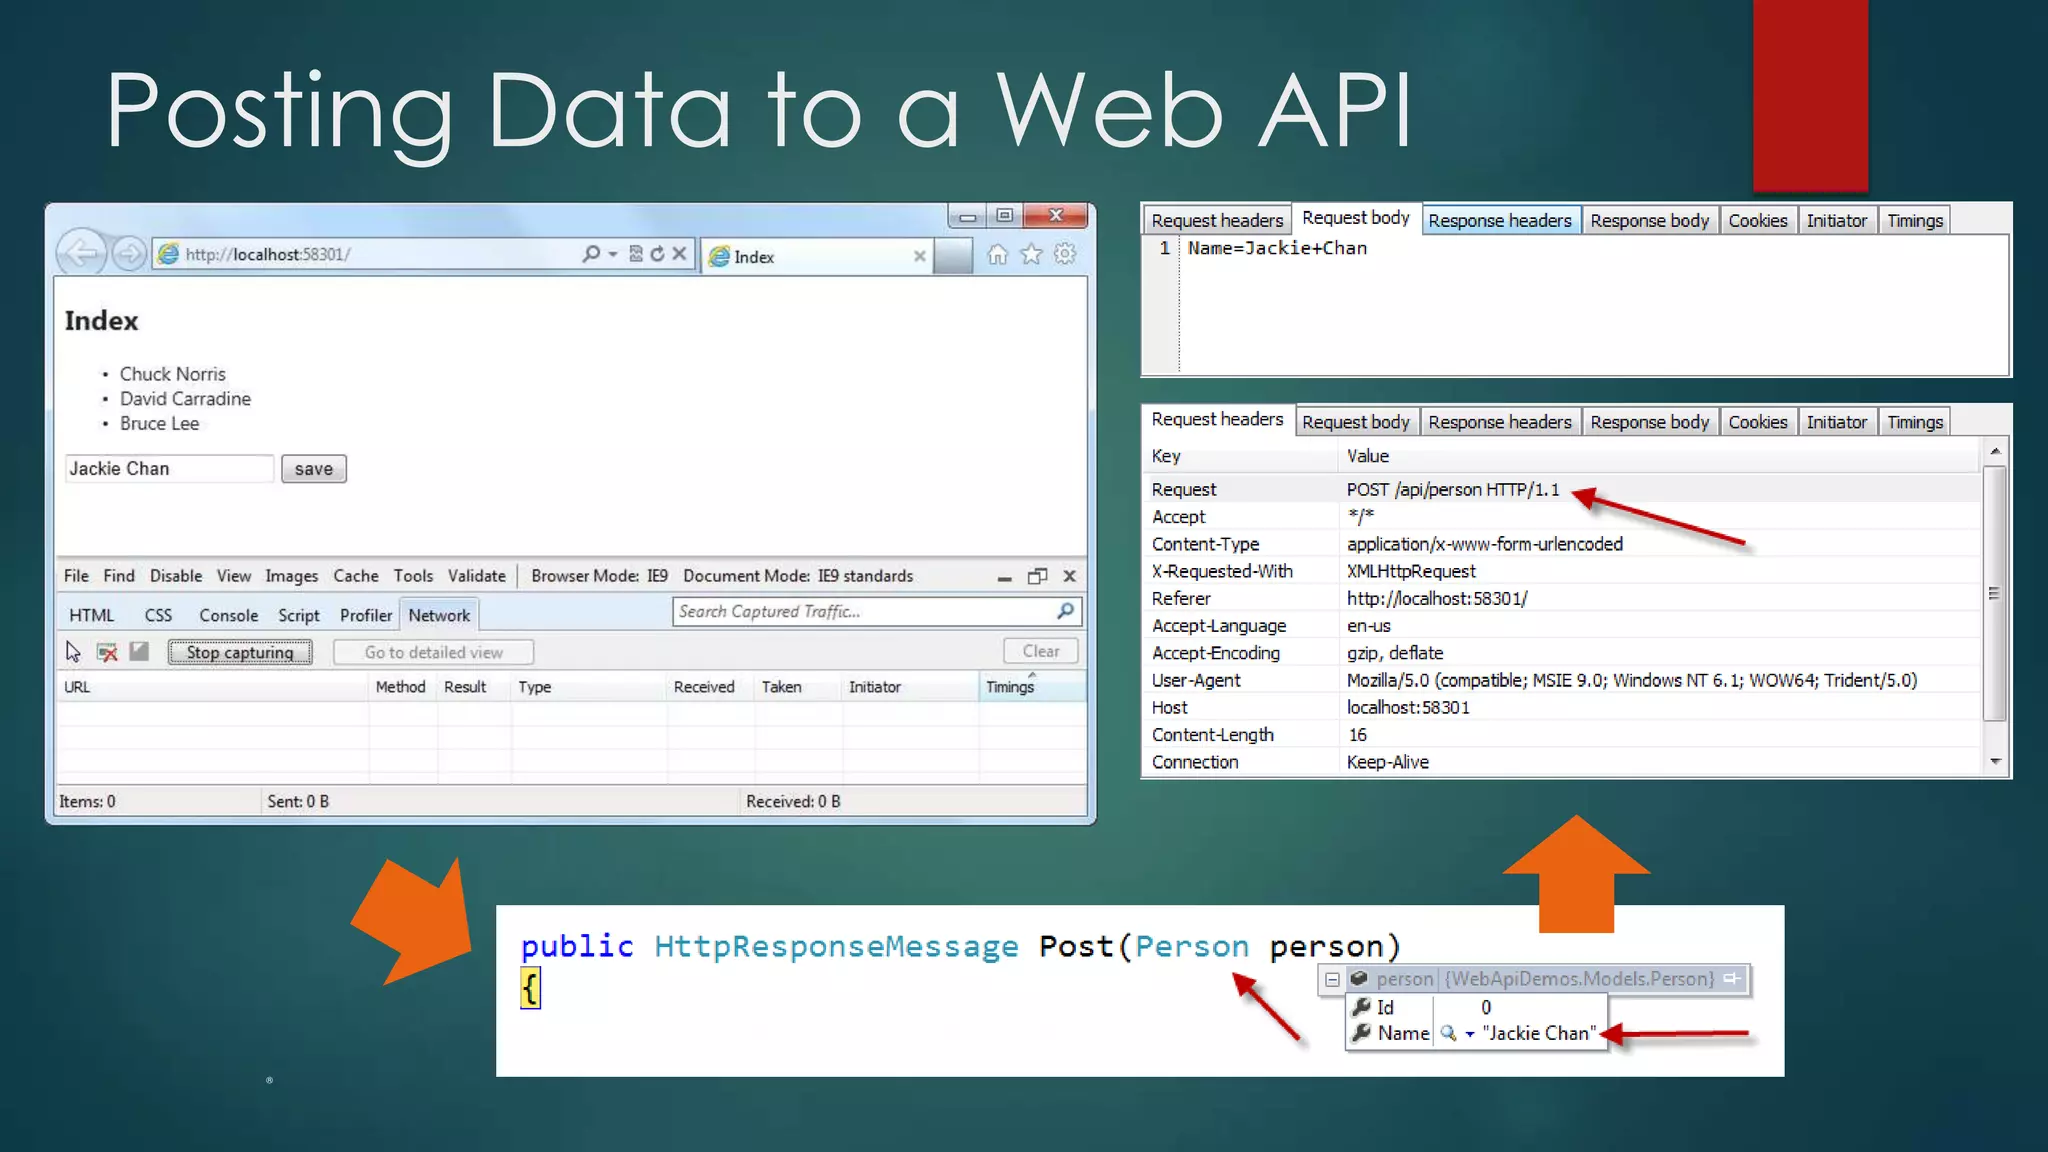Image resolution: width=2048 pixels, height=1152 pixels.
Task: Click the search magnifier in address bar
Action: click(592, 254)
